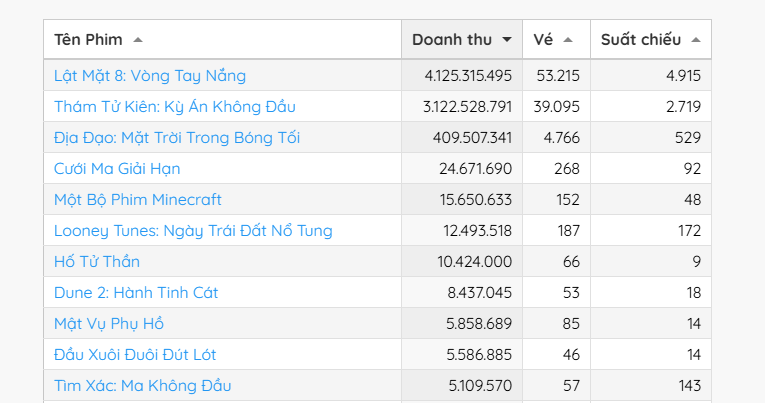The image size is (765, 403).
Task: Open Một Bộ Phim Minecraft movie page
Action: click(138, 199)
